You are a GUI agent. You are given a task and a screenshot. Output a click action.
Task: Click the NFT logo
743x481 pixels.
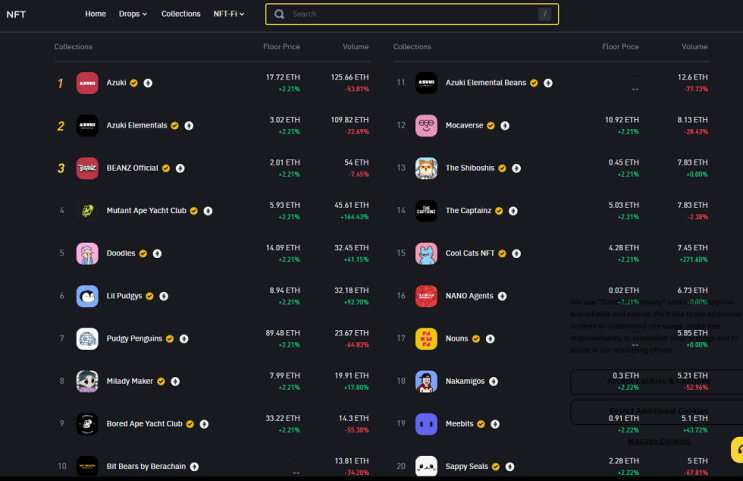point(16,15)
